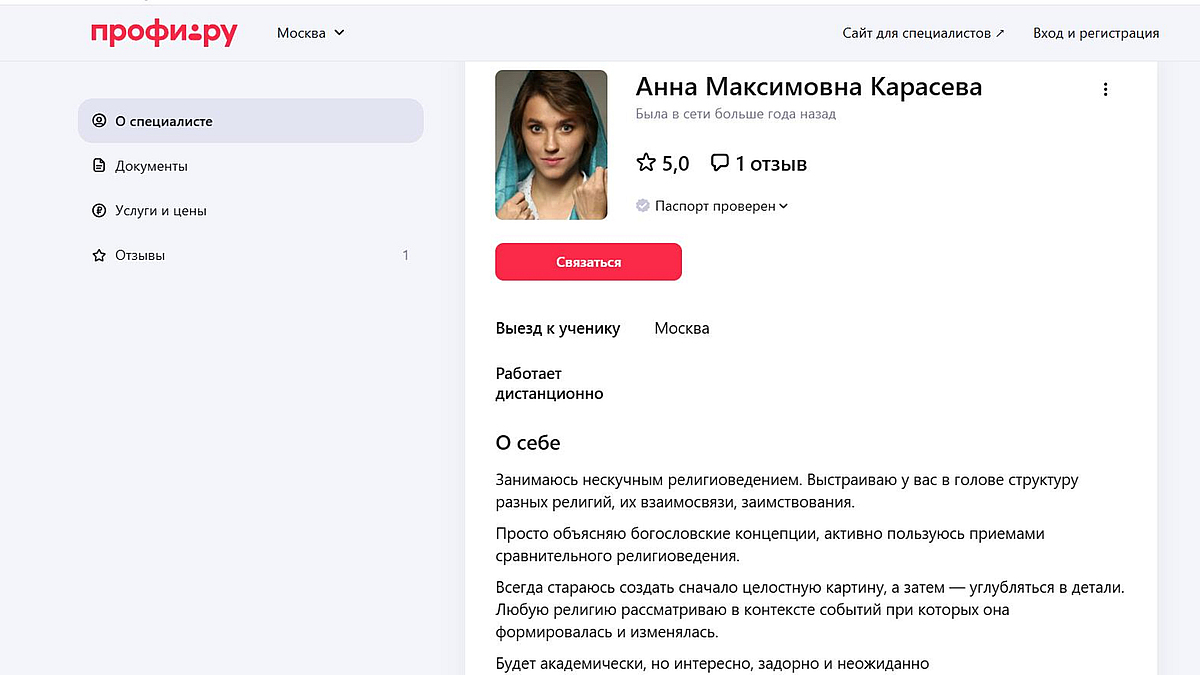Open the О специалисте section
The width and height of the screenshot is (1200, 675).
click(x=164, y=121)
